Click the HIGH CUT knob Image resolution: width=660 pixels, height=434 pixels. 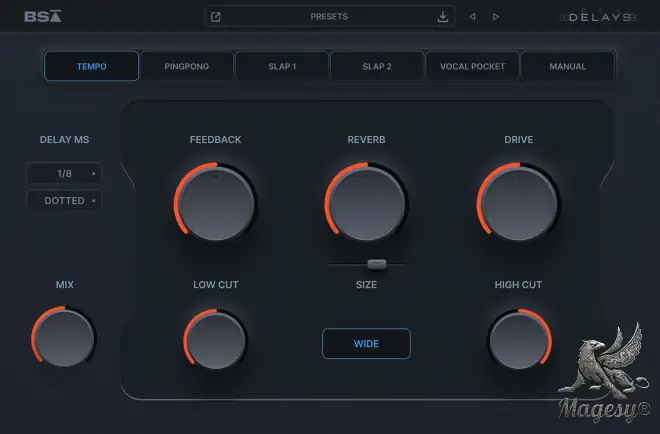(519, 340)
